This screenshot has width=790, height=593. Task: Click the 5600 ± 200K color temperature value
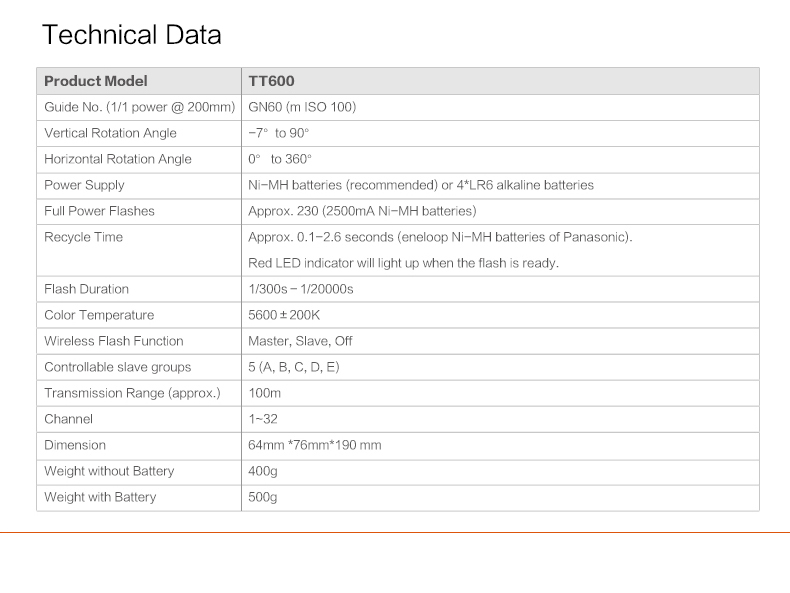click(x=284, y=315)
